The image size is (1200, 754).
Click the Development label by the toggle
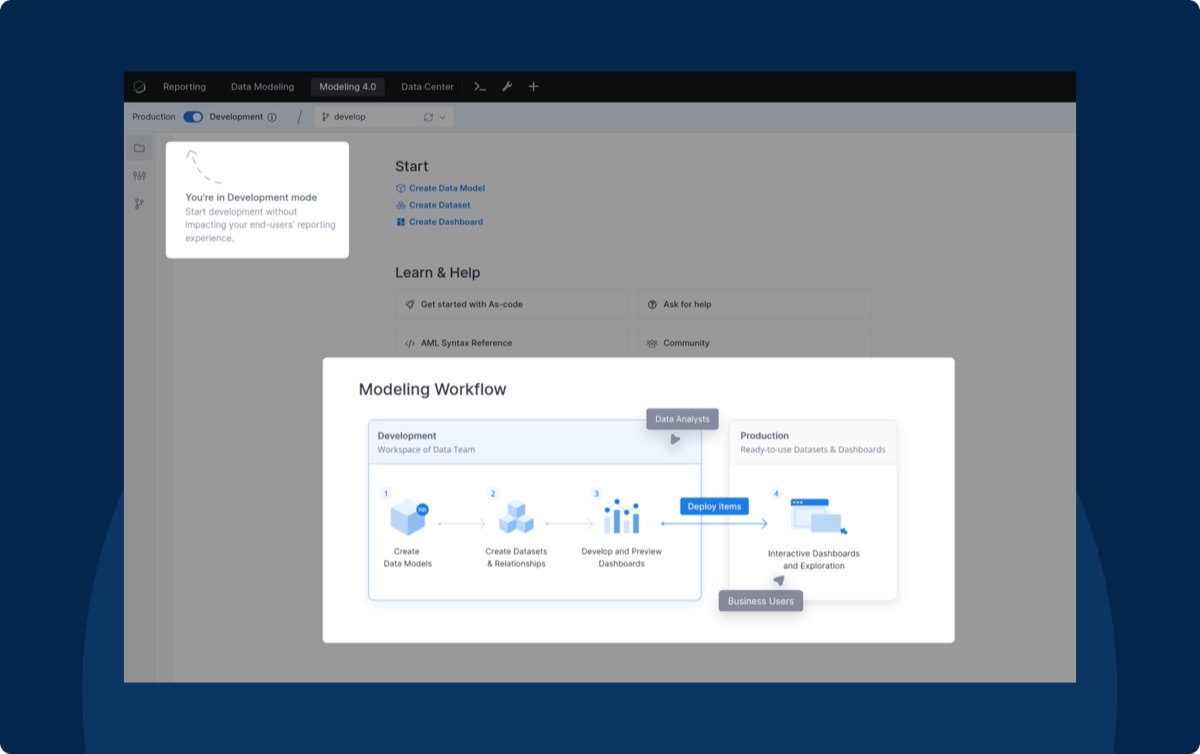click(x=236, y=117)
